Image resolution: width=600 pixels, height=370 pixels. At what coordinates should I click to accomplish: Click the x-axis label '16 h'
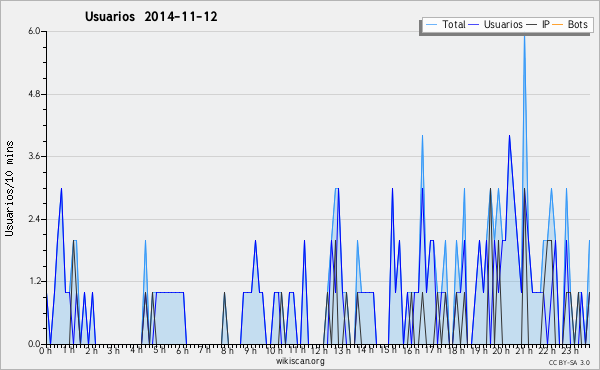point(411,350)
